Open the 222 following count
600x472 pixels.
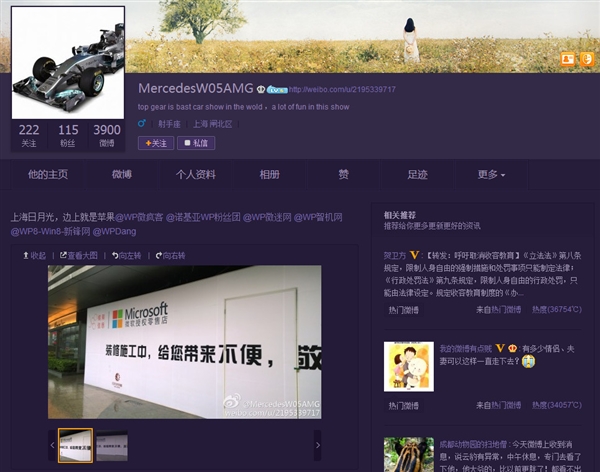29,135
